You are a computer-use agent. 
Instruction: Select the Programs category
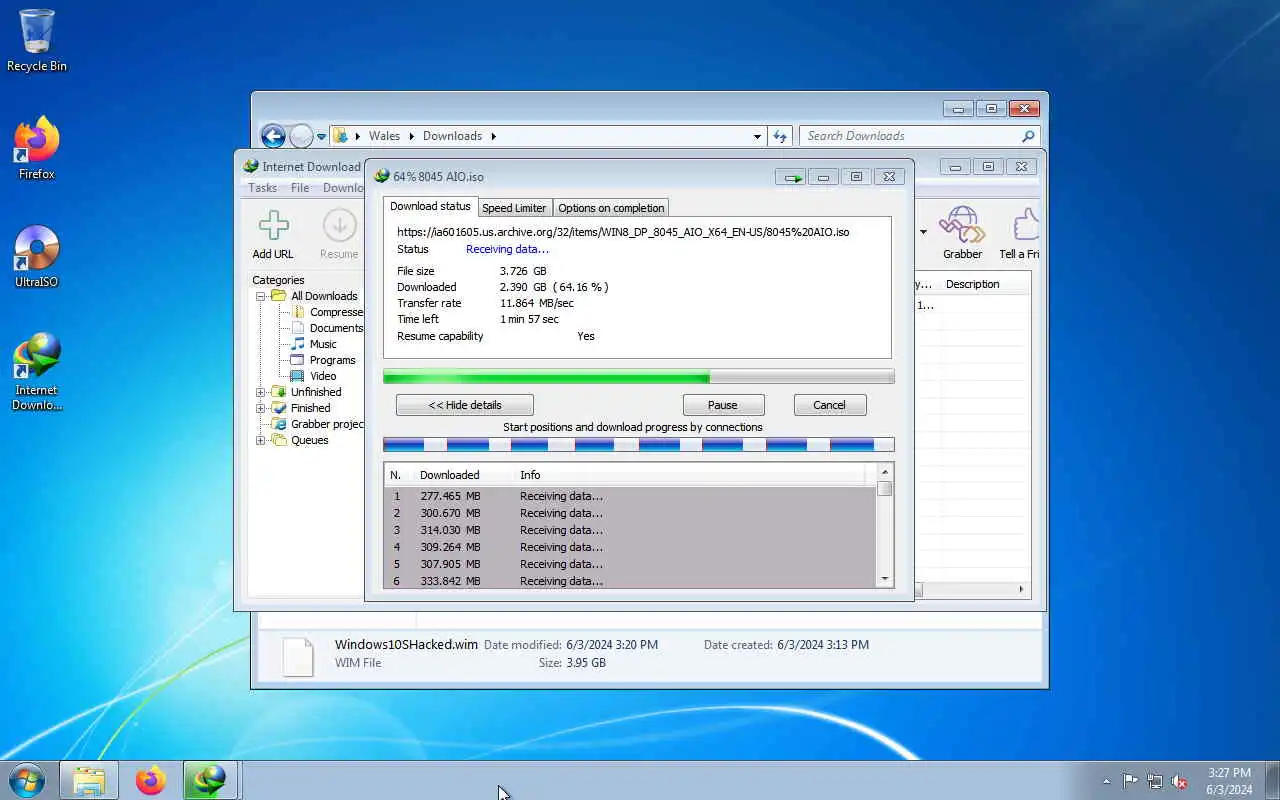[324, 360]
